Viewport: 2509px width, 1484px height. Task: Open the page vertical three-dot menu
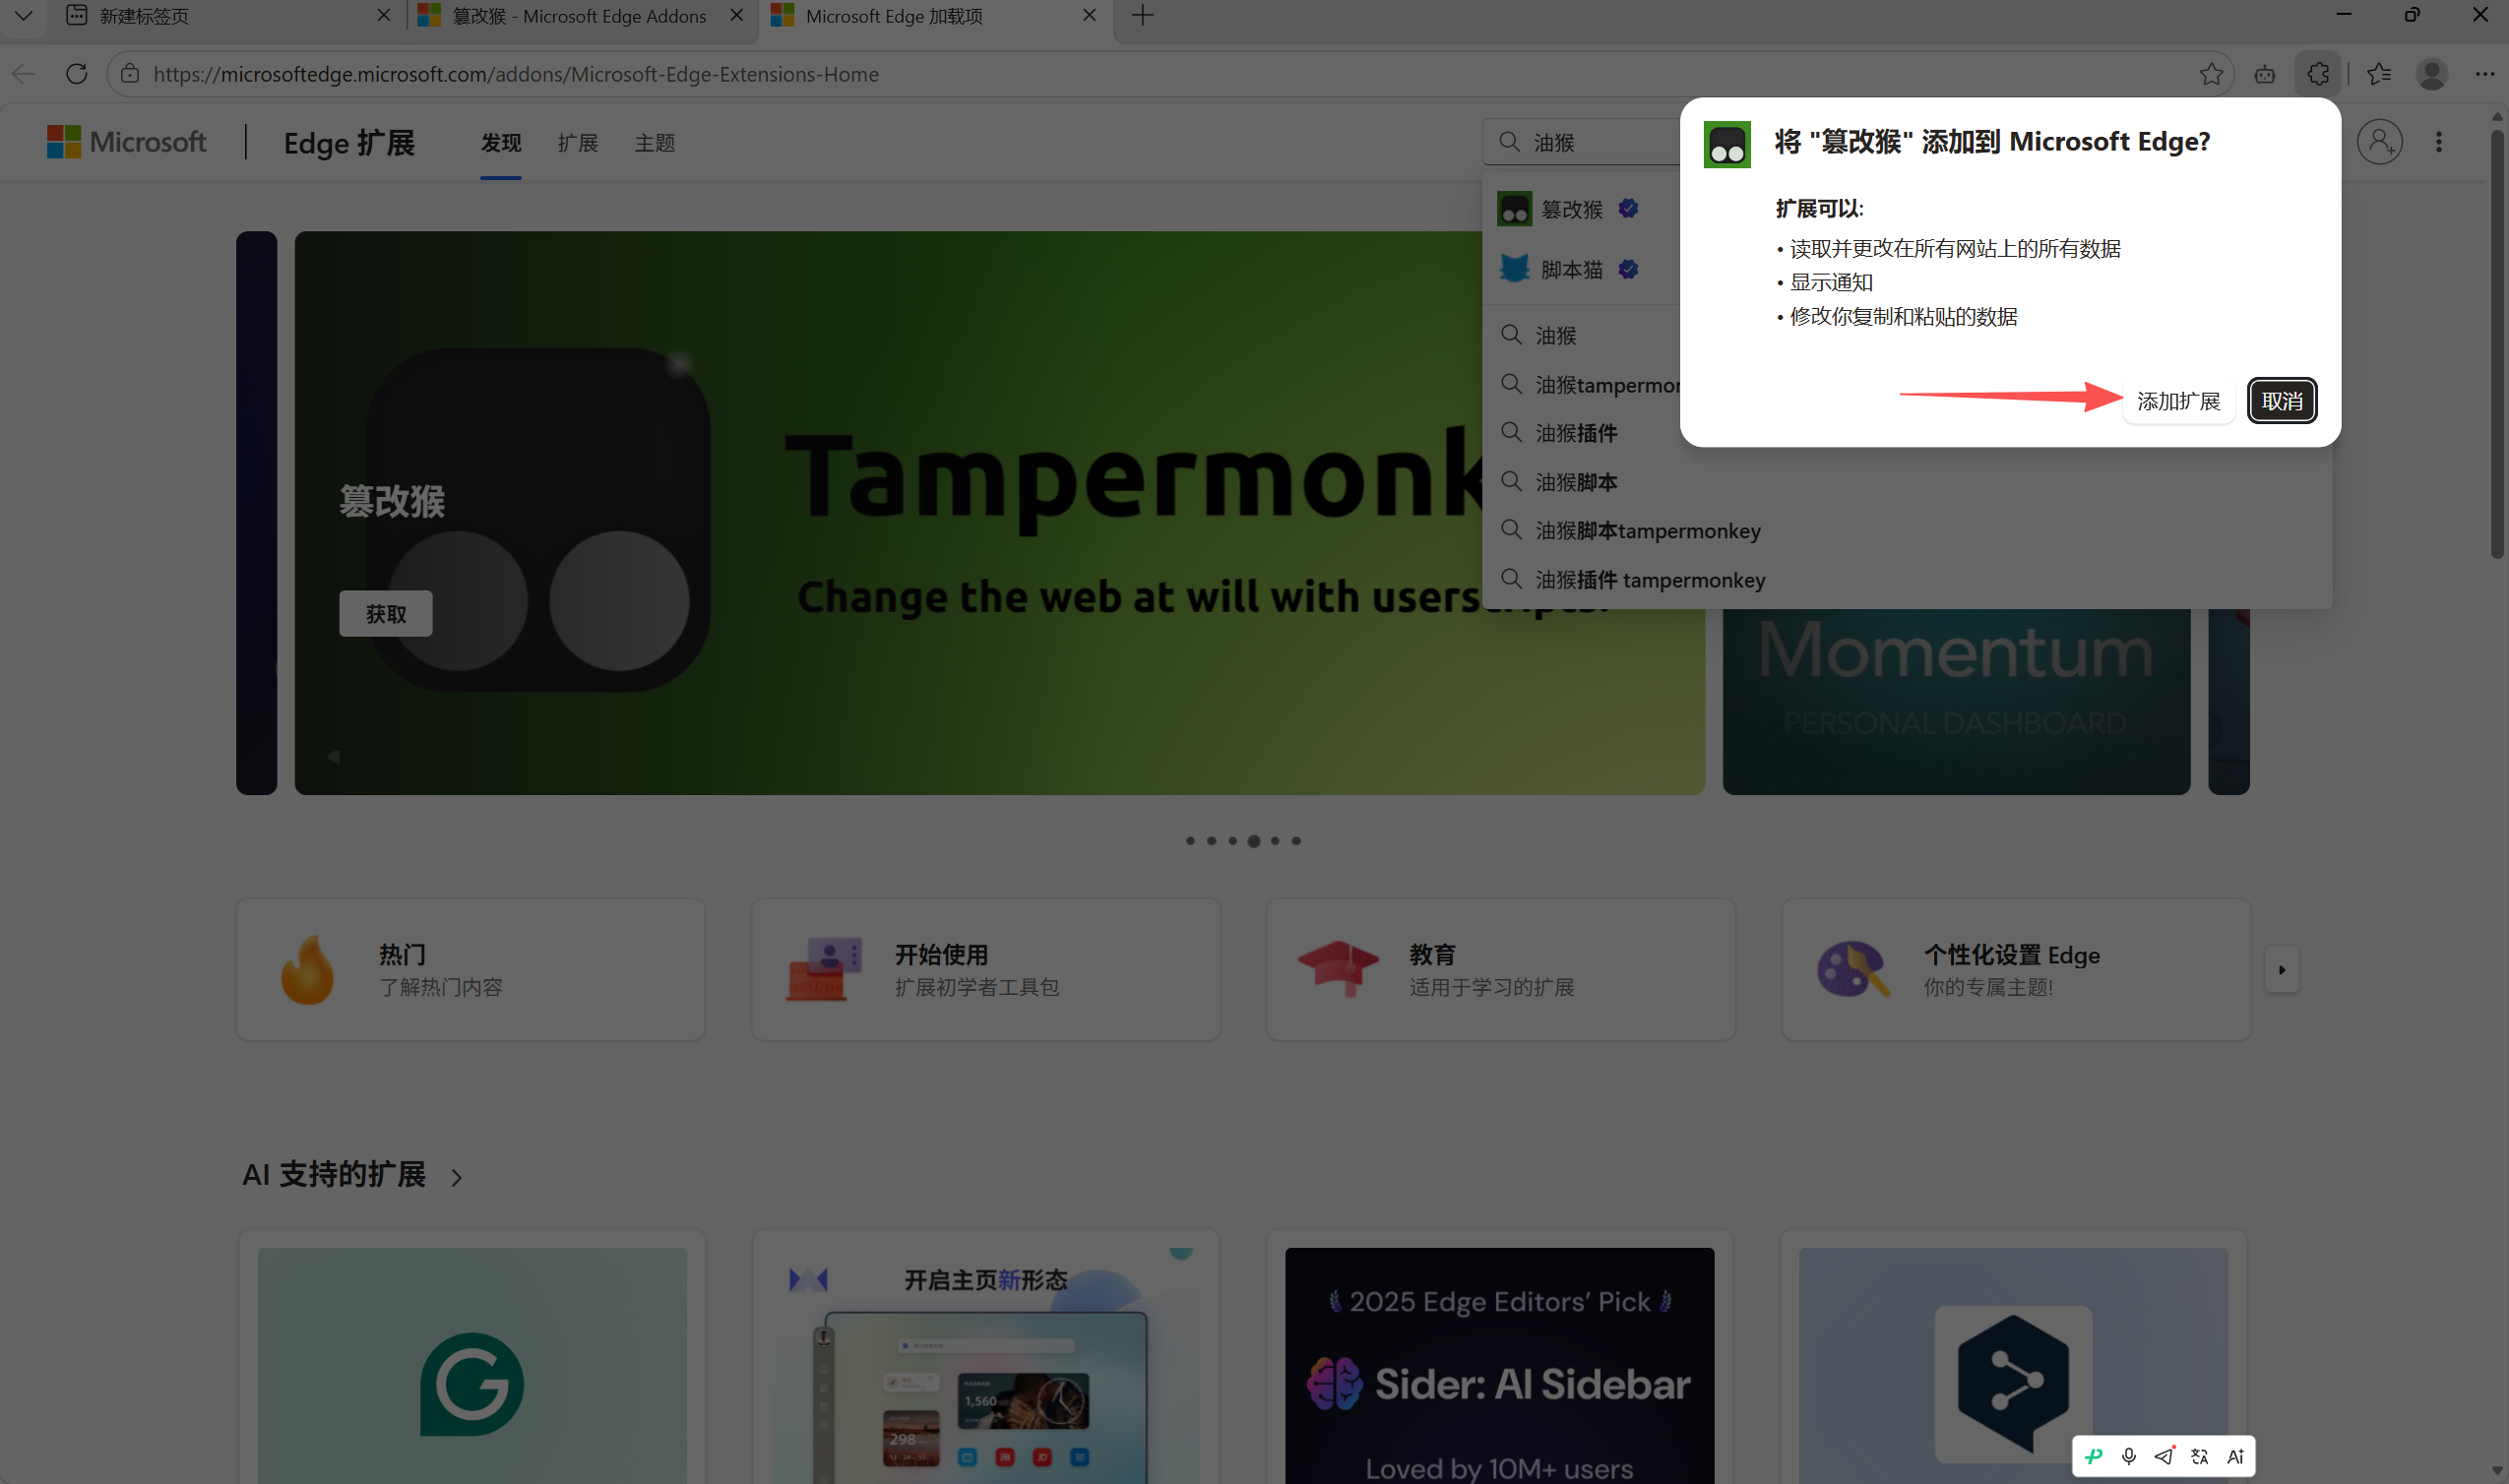point(2438,143)
